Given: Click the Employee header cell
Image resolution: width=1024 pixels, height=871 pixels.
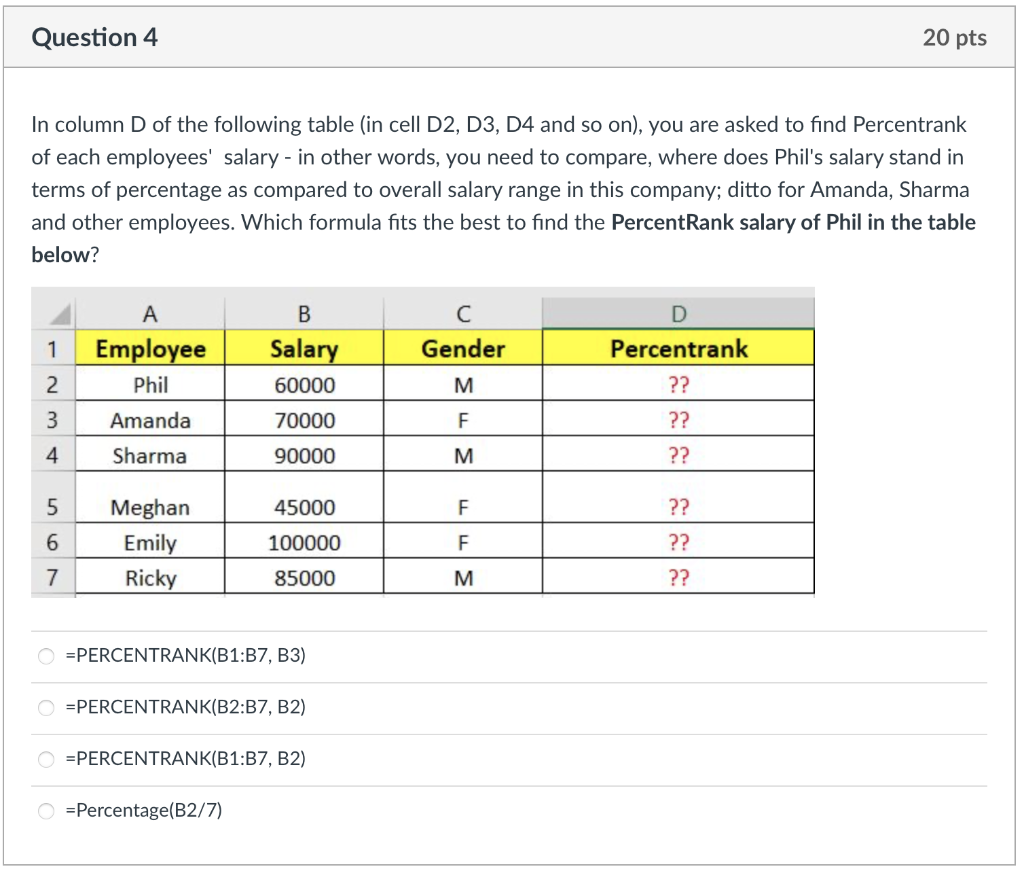Looking at the screenshot, I should (x=150, y=349).
